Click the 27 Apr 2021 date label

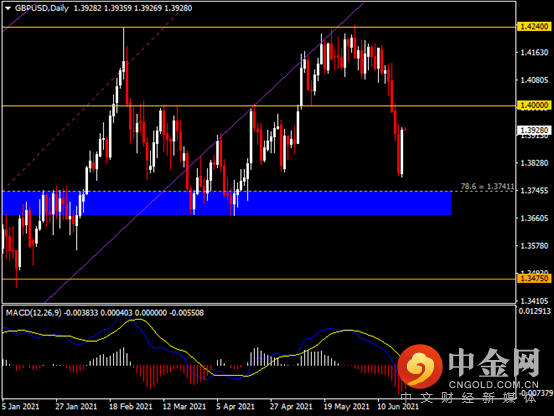(x=291, y=406)
